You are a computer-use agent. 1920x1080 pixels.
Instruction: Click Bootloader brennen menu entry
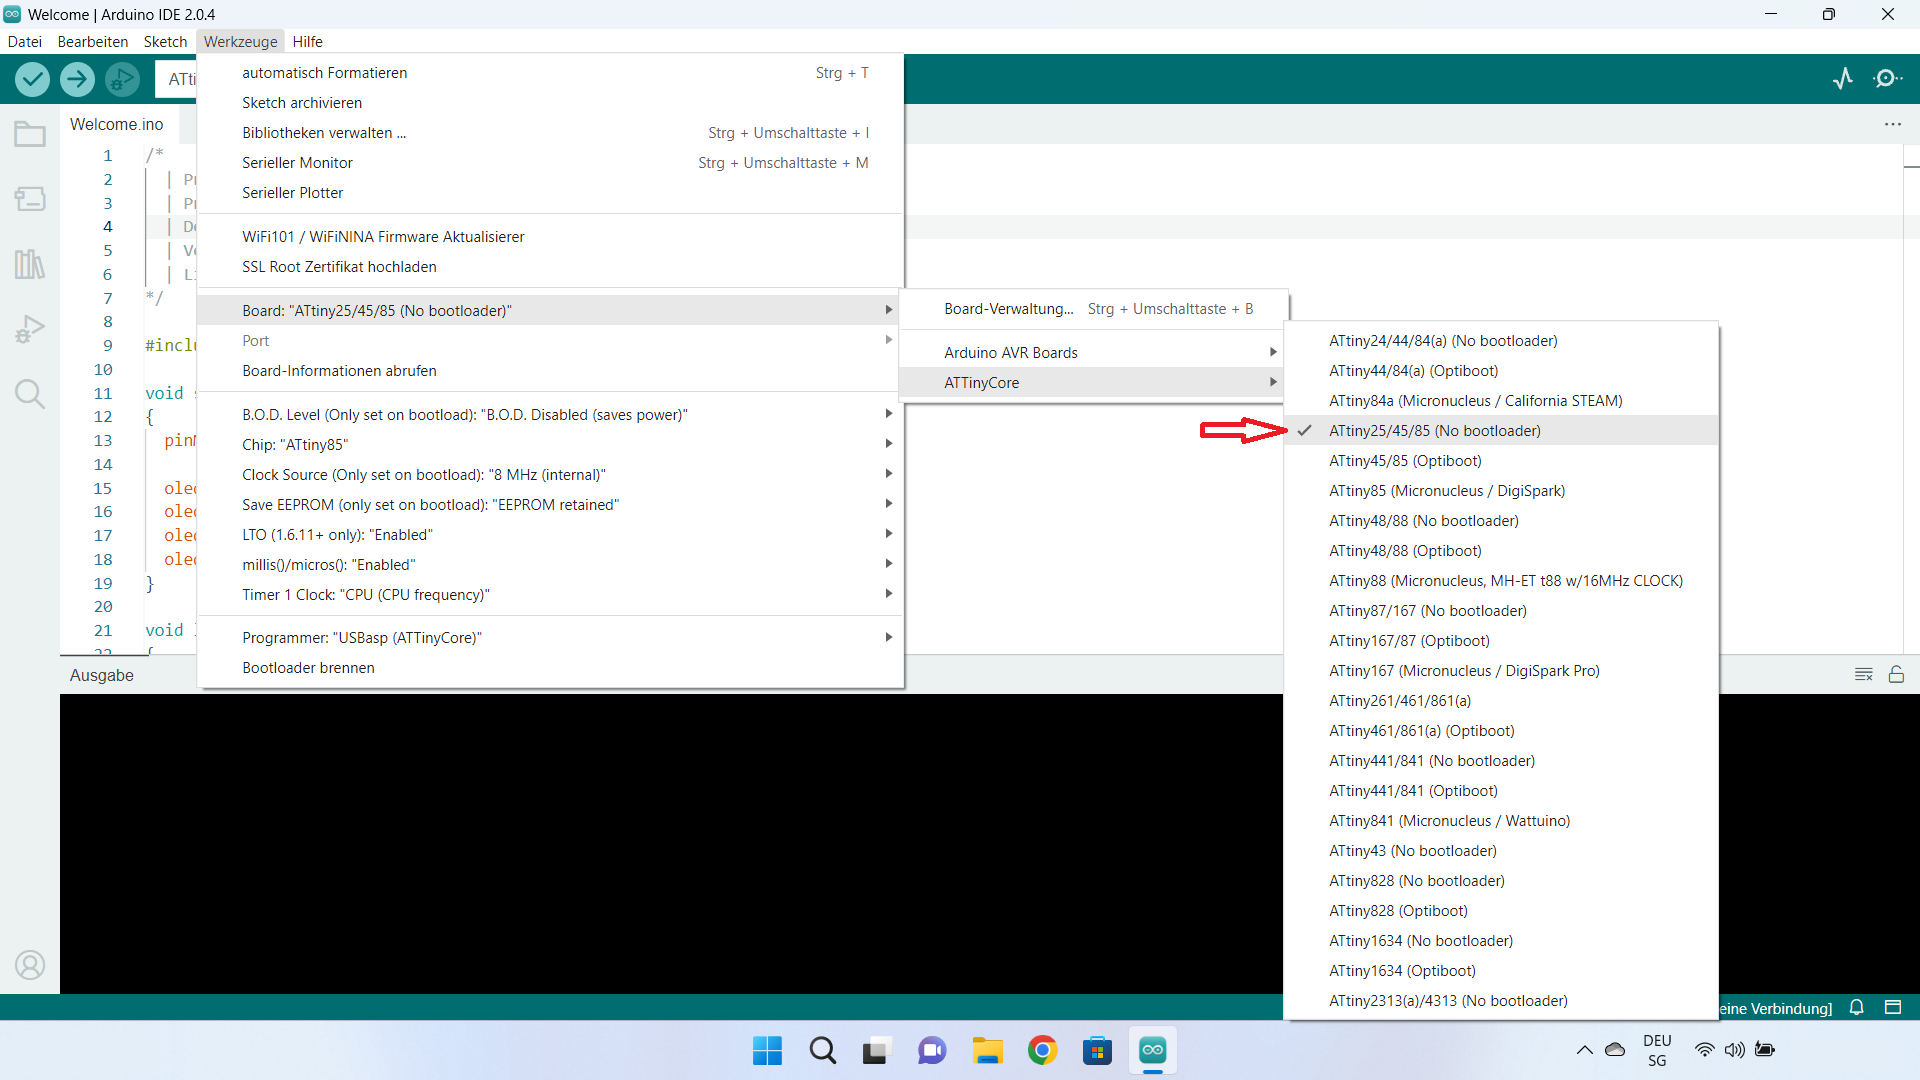[308, 668]
